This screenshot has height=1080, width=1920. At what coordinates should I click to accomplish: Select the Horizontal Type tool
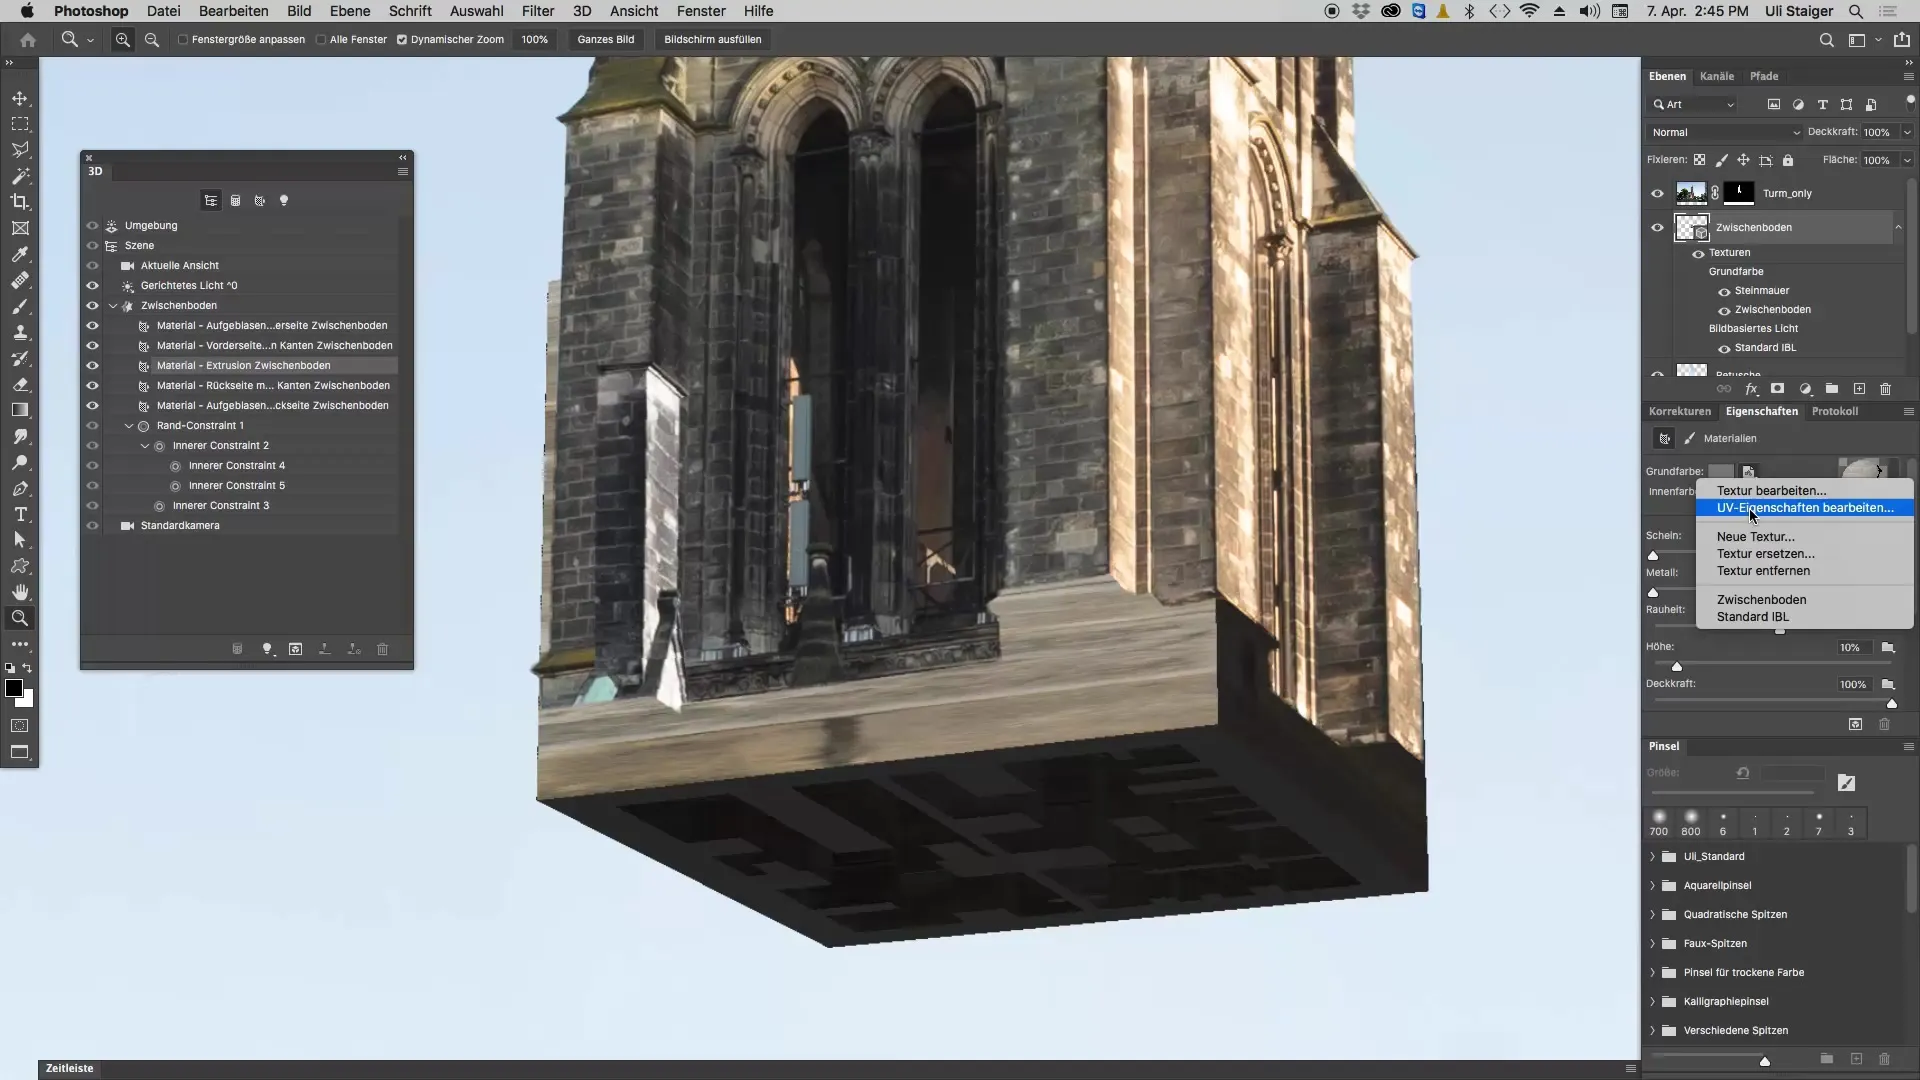click(x=20, y=514)
